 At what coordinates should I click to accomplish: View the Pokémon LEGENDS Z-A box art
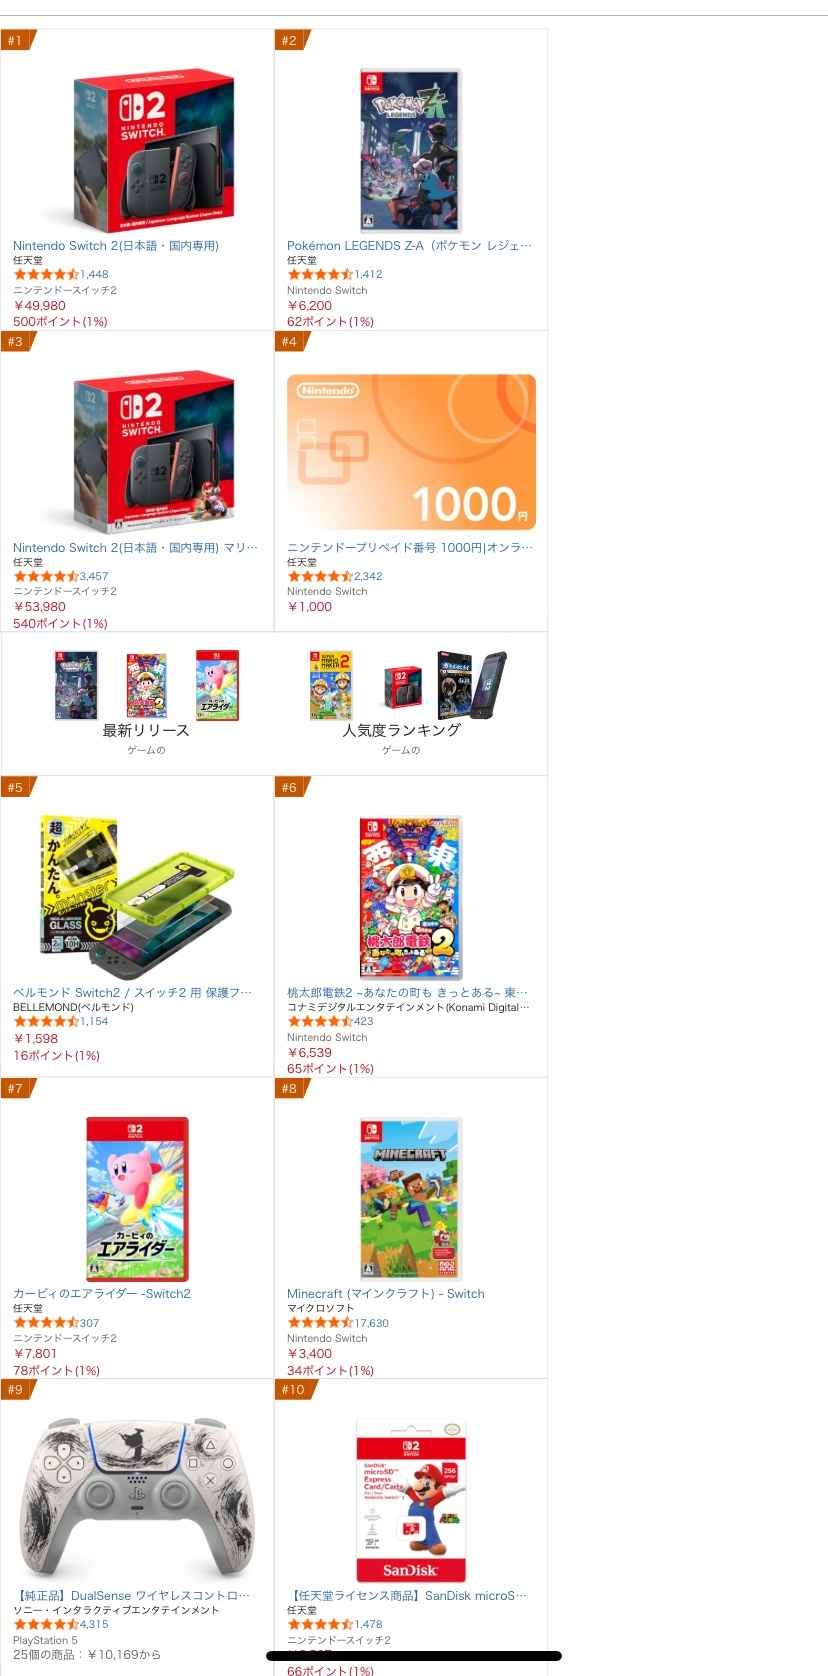click(x=411, y=150)
